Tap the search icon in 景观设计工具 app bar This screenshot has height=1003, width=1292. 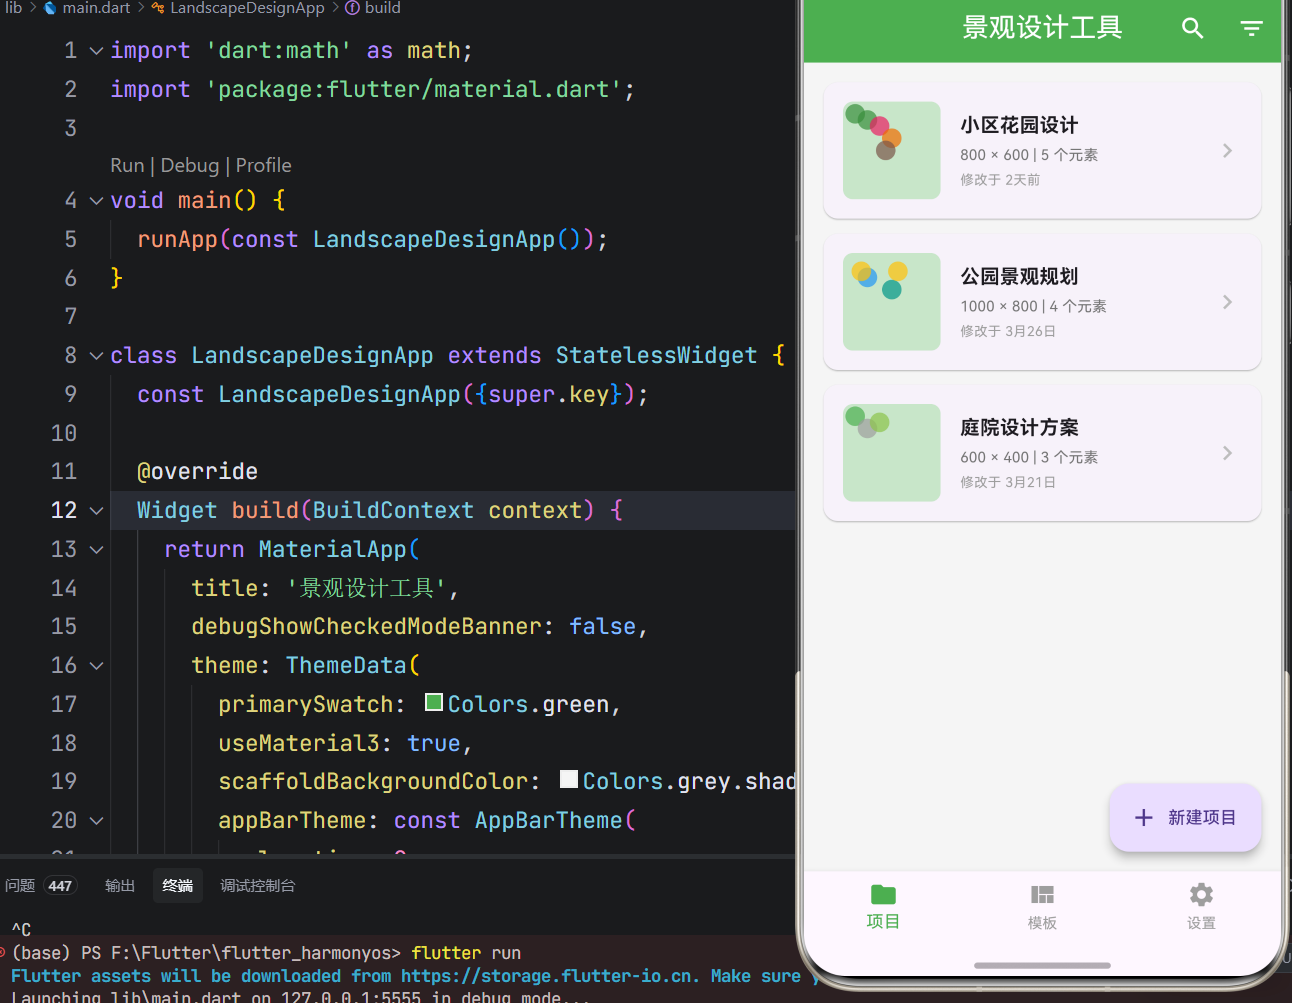click(x=1192, y=28)
